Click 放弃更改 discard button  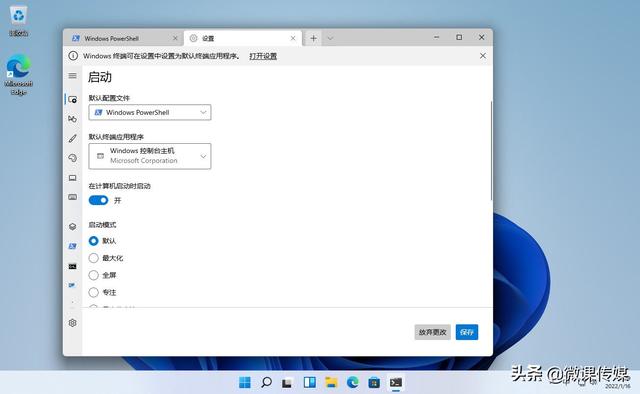tap(432, 332)
